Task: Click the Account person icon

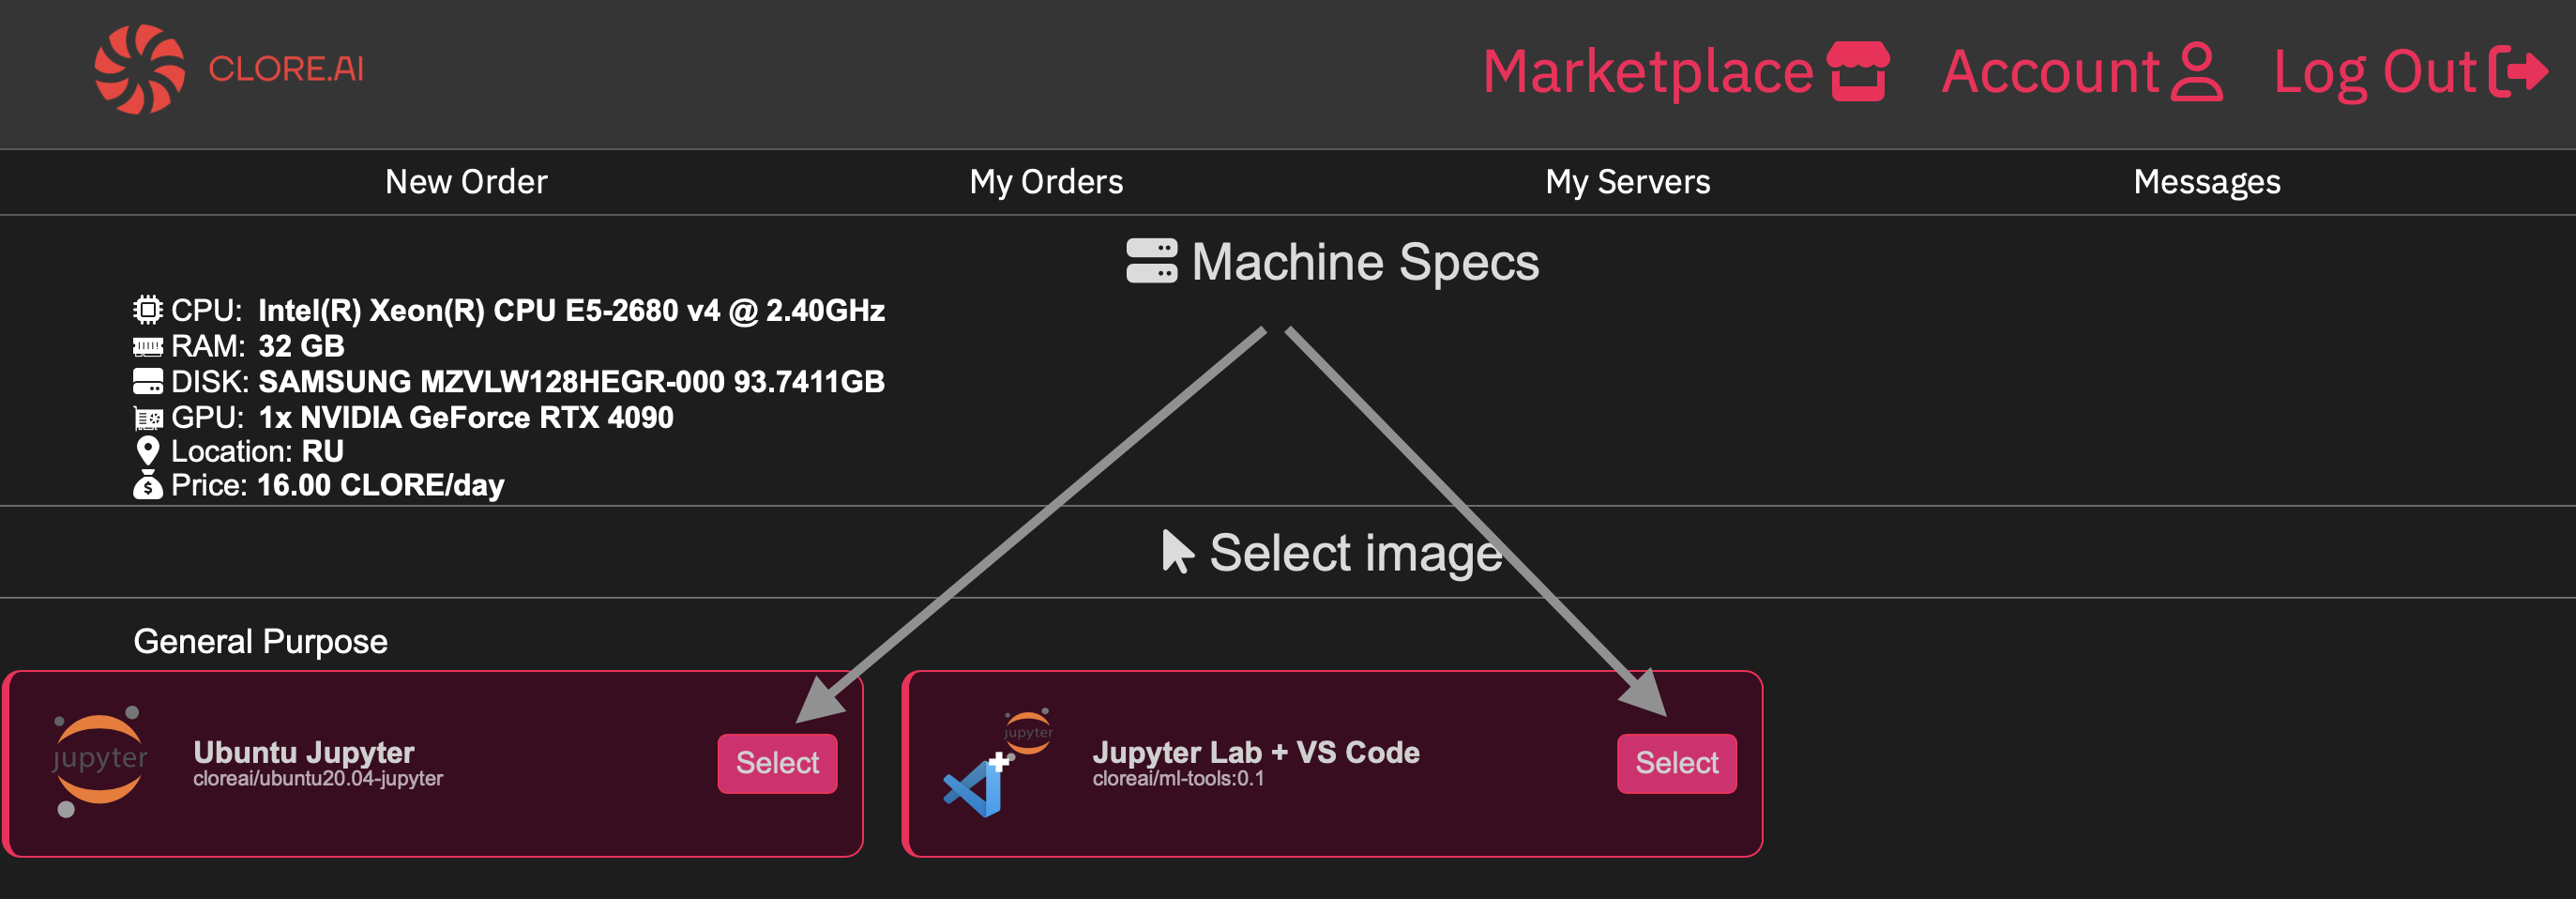Action: pyautogui.click(x=2196, y=70)
